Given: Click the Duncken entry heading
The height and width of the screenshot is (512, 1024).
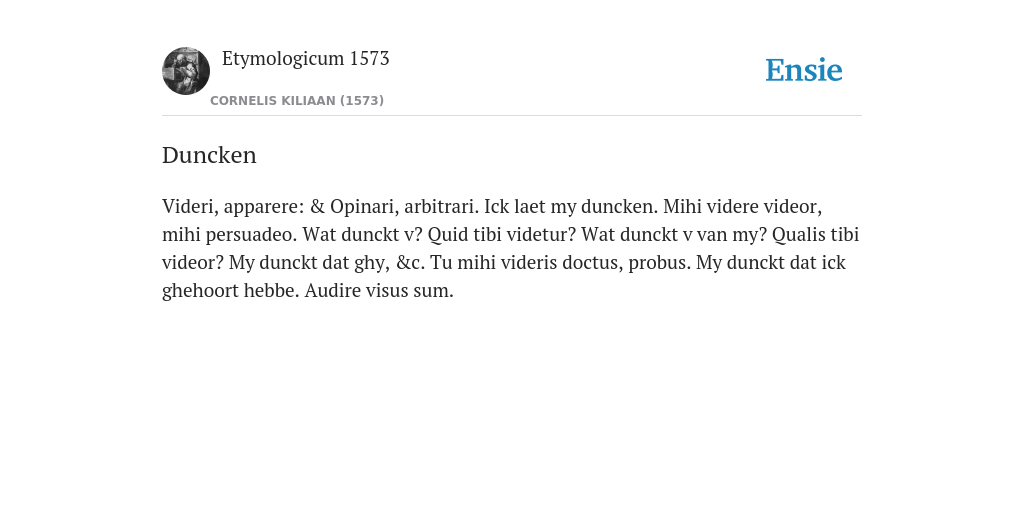Looking at the screenshot, I should pos(209,155).
